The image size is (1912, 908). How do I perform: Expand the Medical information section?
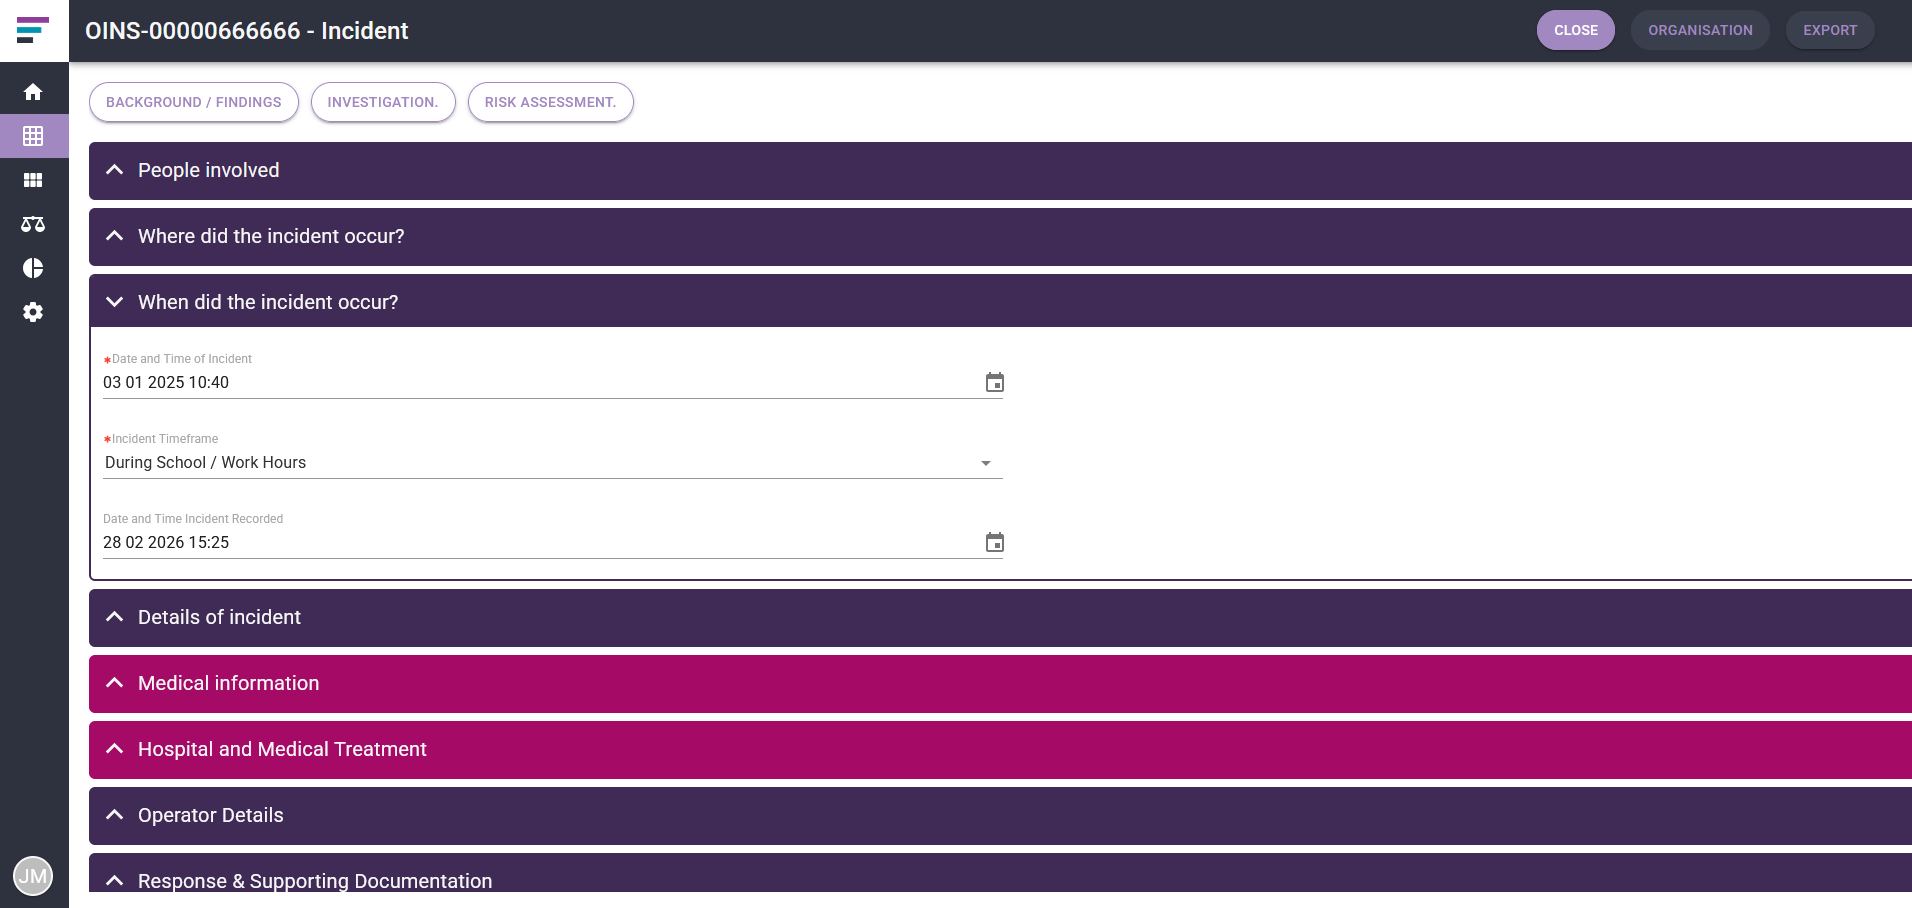point(1000,684)
